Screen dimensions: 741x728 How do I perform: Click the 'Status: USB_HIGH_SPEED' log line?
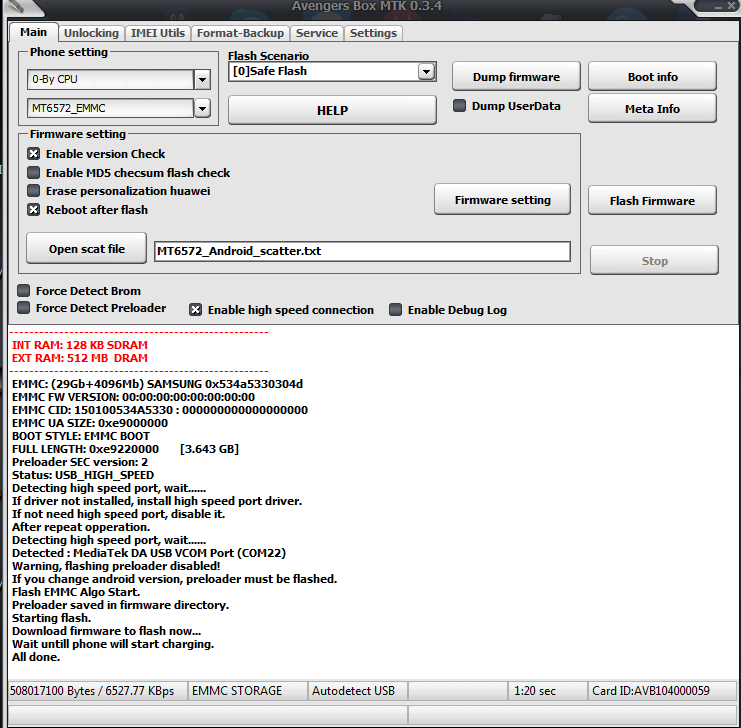point(83,475)
